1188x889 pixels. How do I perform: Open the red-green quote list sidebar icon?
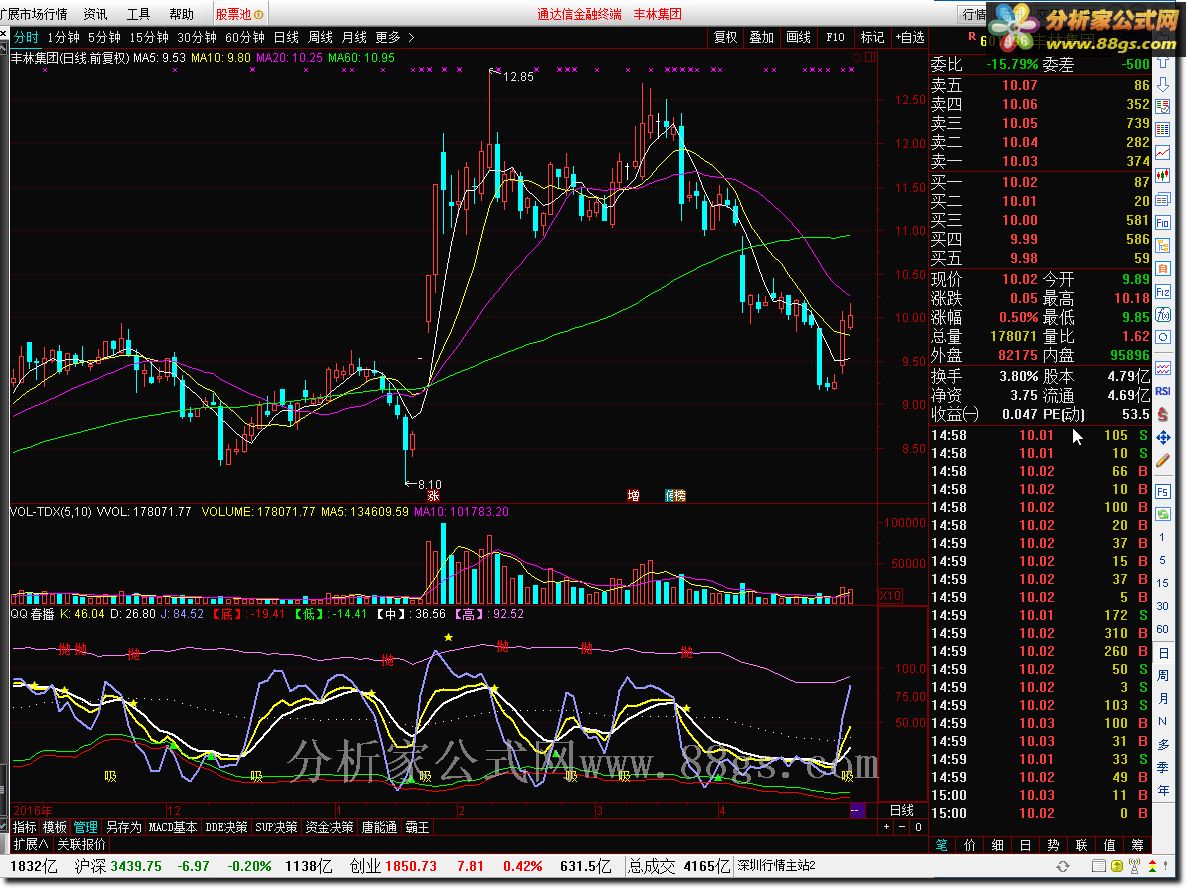[1162, 108]
